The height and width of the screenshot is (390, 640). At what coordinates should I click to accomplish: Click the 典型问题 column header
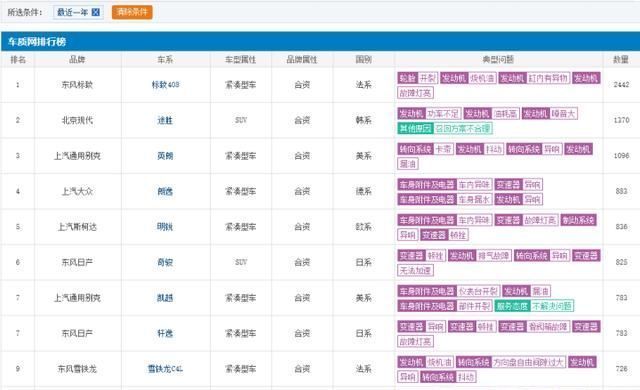(x=498, y=60)
